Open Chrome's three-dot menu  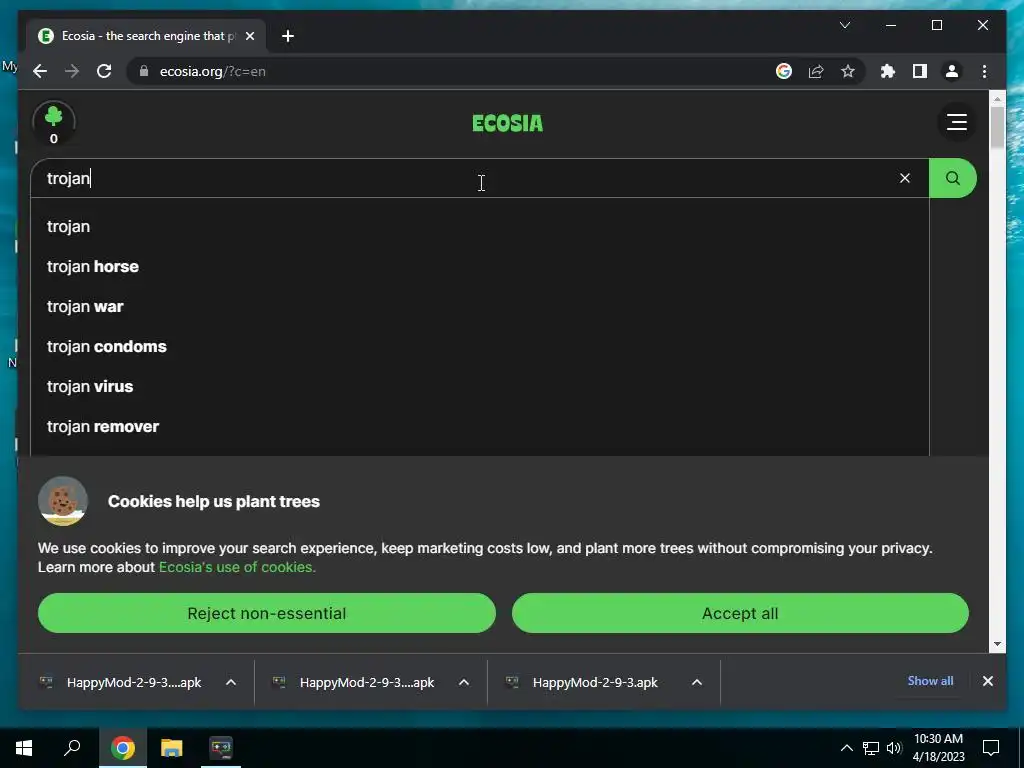click(984, 71)
